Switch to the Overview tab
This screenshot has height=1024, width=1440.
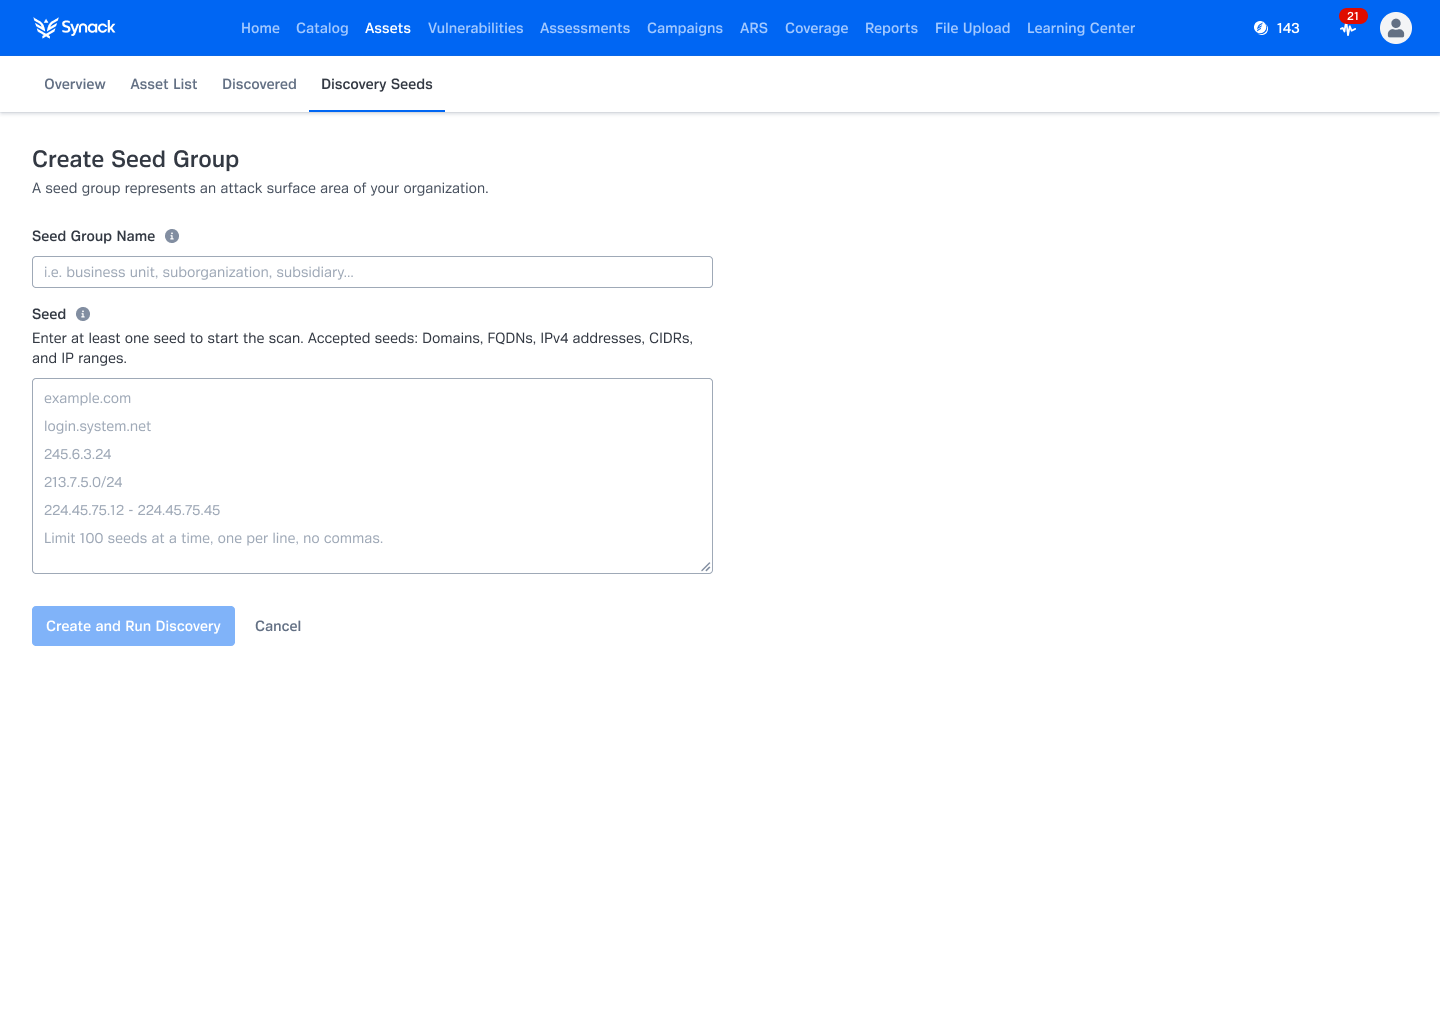[x=75, y=84]
